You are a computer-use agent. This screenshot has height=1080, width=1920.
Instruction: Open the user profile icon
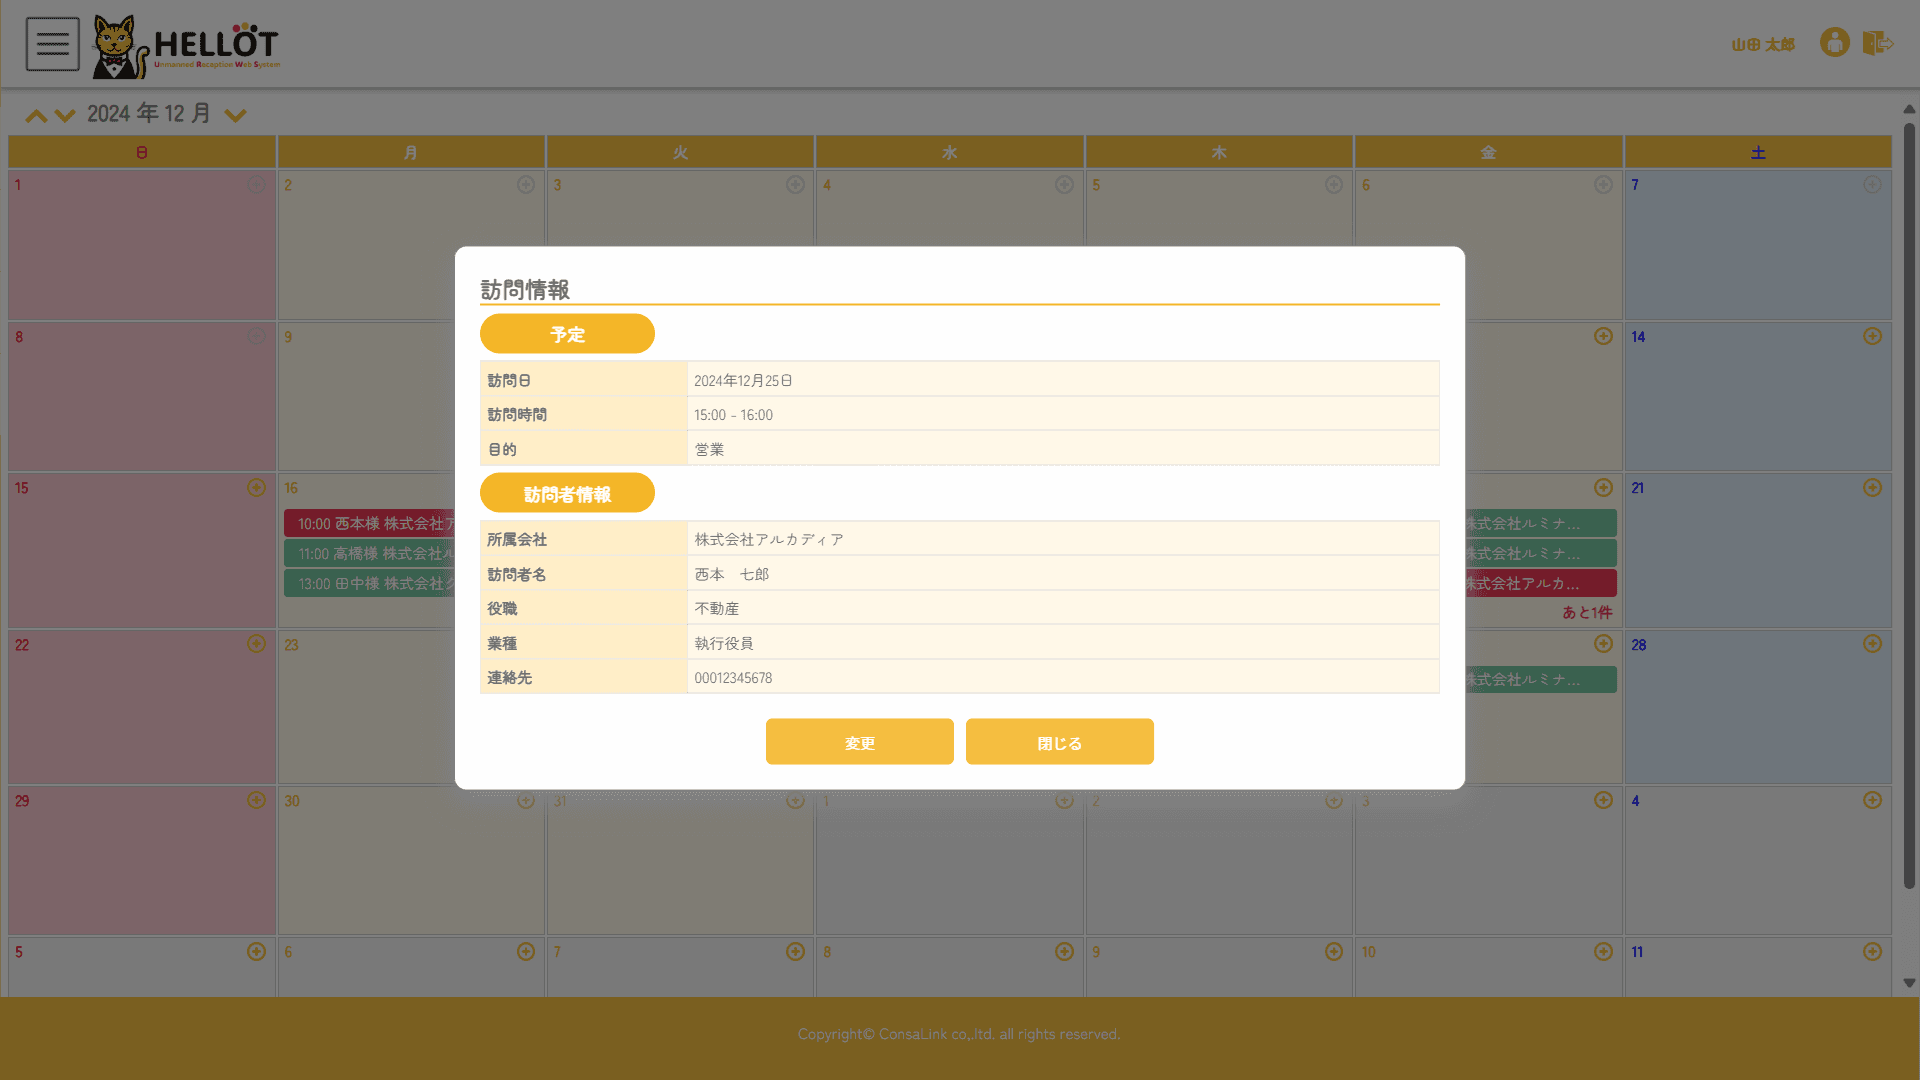[1834, 43]
